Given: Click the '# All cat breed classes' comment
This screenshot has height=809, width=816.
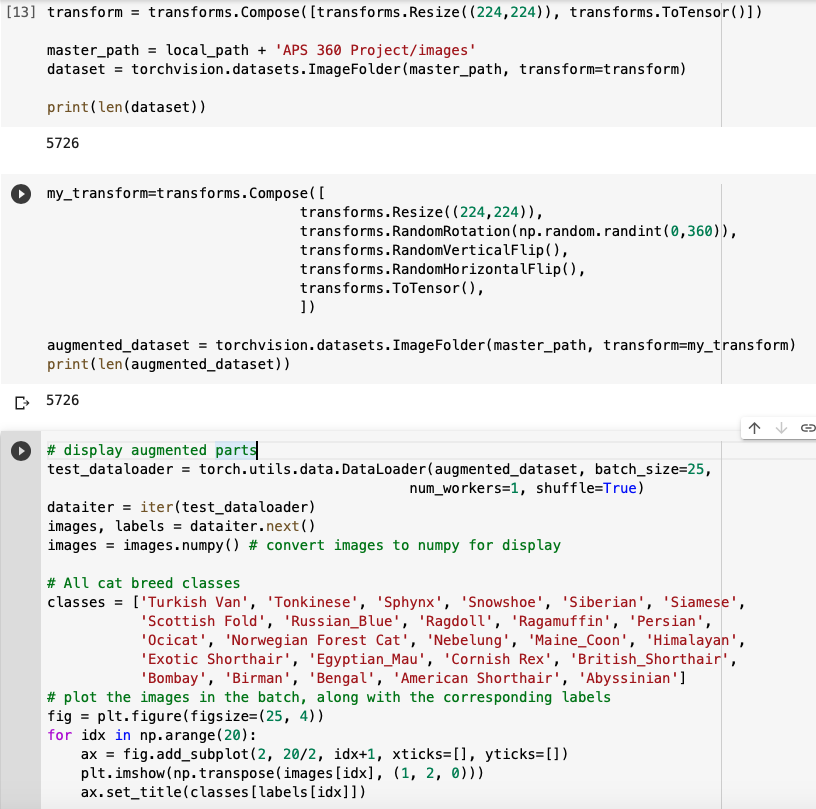Looking at the screenshot, I should (144, 583).
